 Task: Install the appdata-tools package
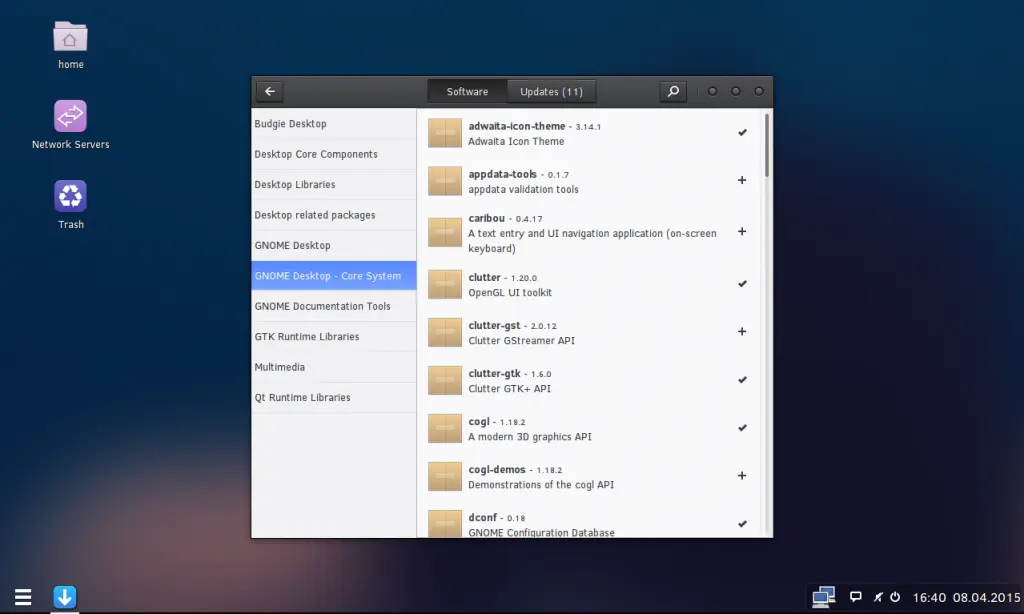coord(742,180)
